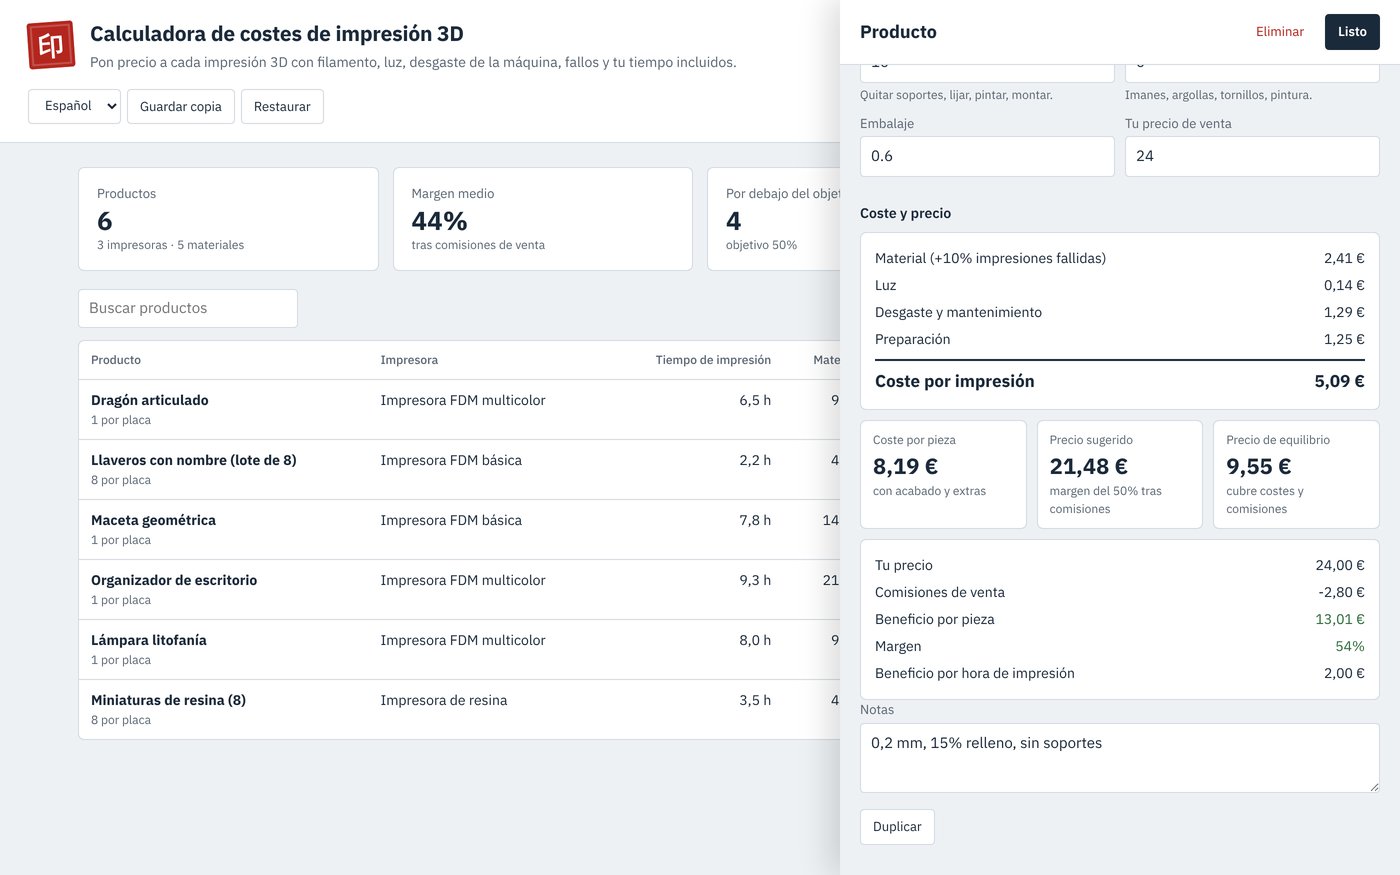Click the Luz cost value 0,14 €
The height and width of the screenshot is (875, 1400).
[1344, 285]
